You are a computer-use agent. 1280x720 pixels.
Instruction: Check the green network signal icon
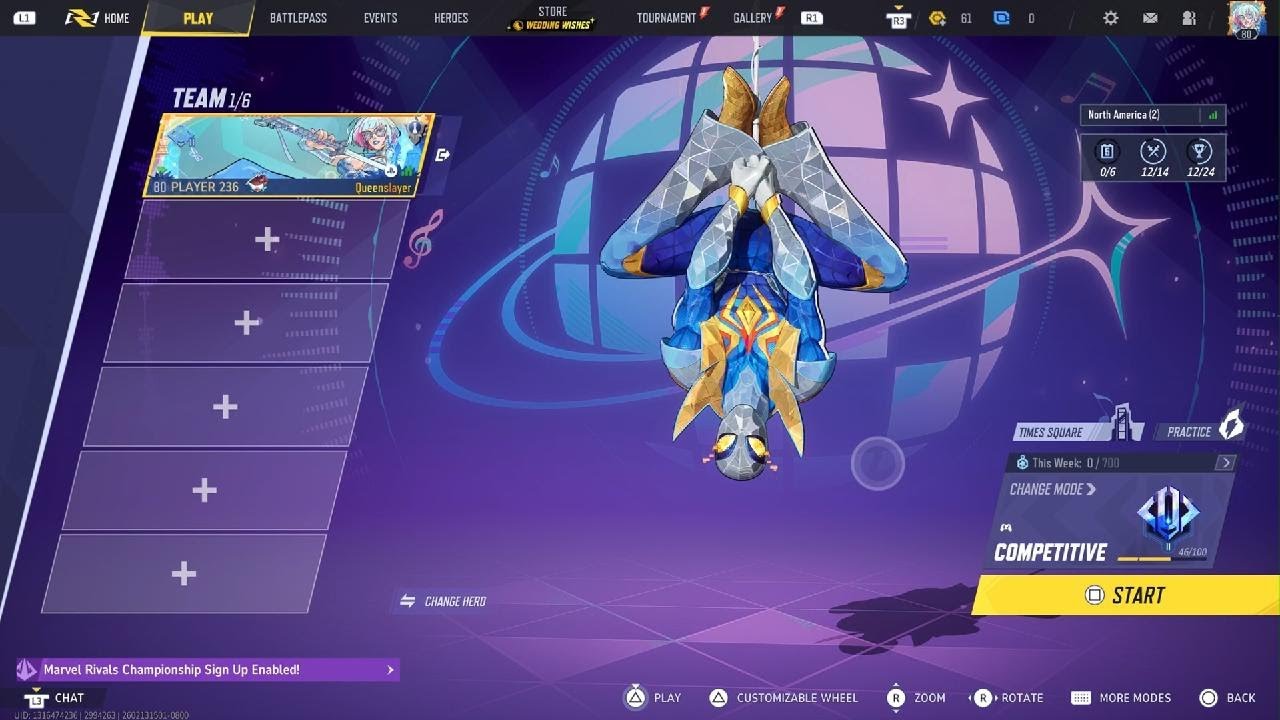click(x=1212, y=115)
